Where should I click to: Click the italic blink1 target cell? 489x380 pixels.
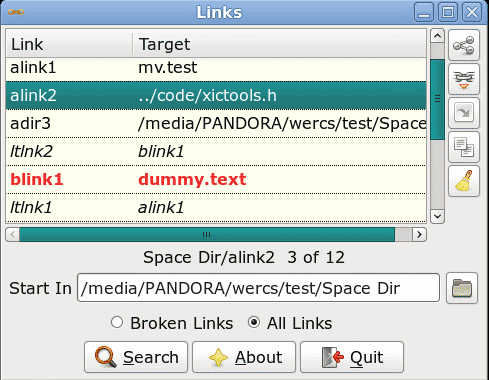click(x=161, y=152)
